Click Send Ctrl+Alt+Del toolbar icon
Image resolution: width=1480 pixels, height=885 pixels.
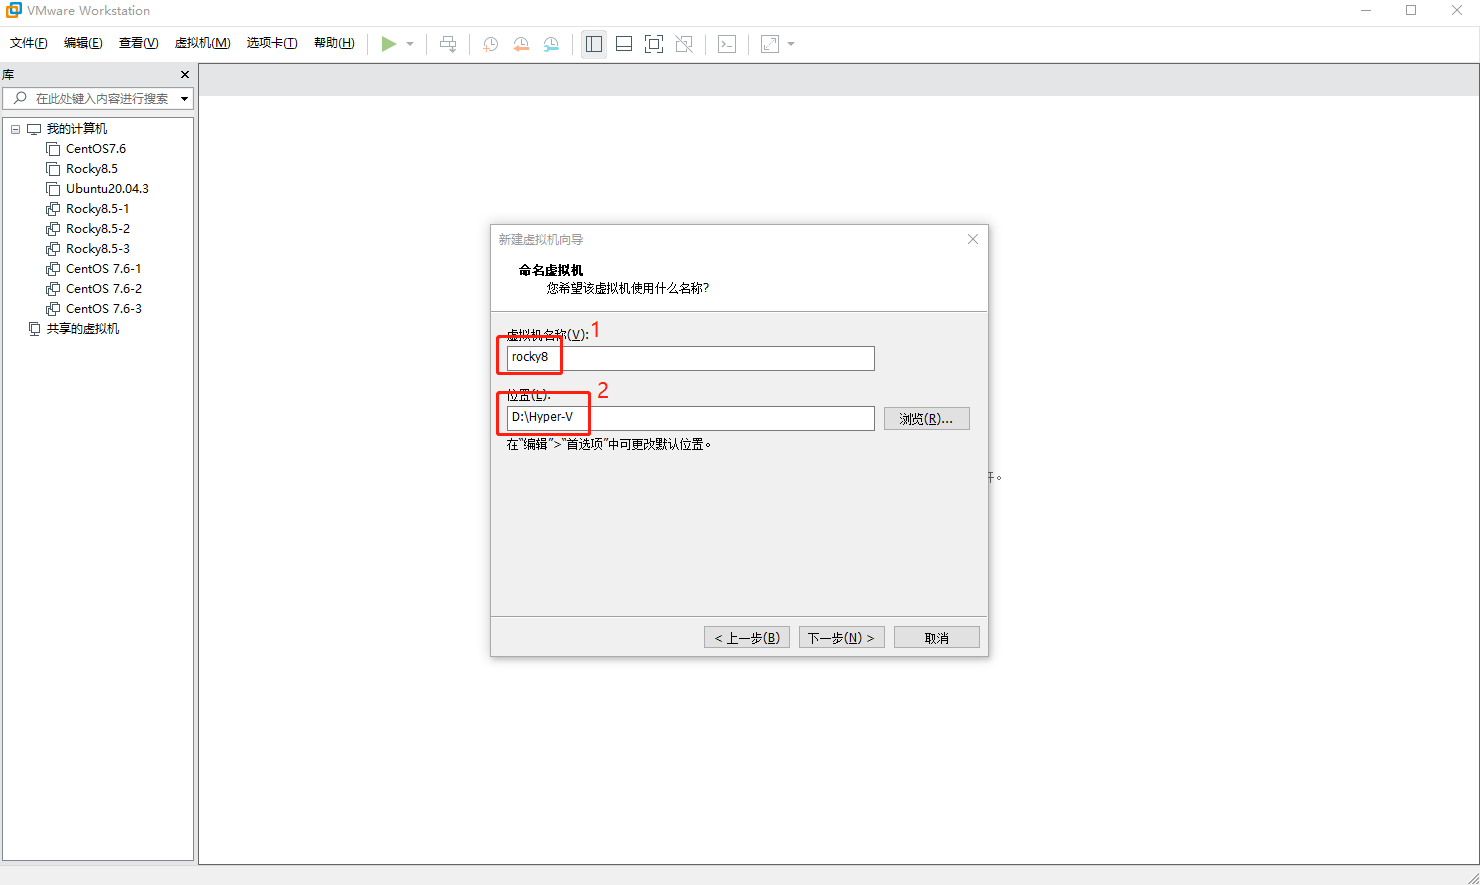(448, 44)
